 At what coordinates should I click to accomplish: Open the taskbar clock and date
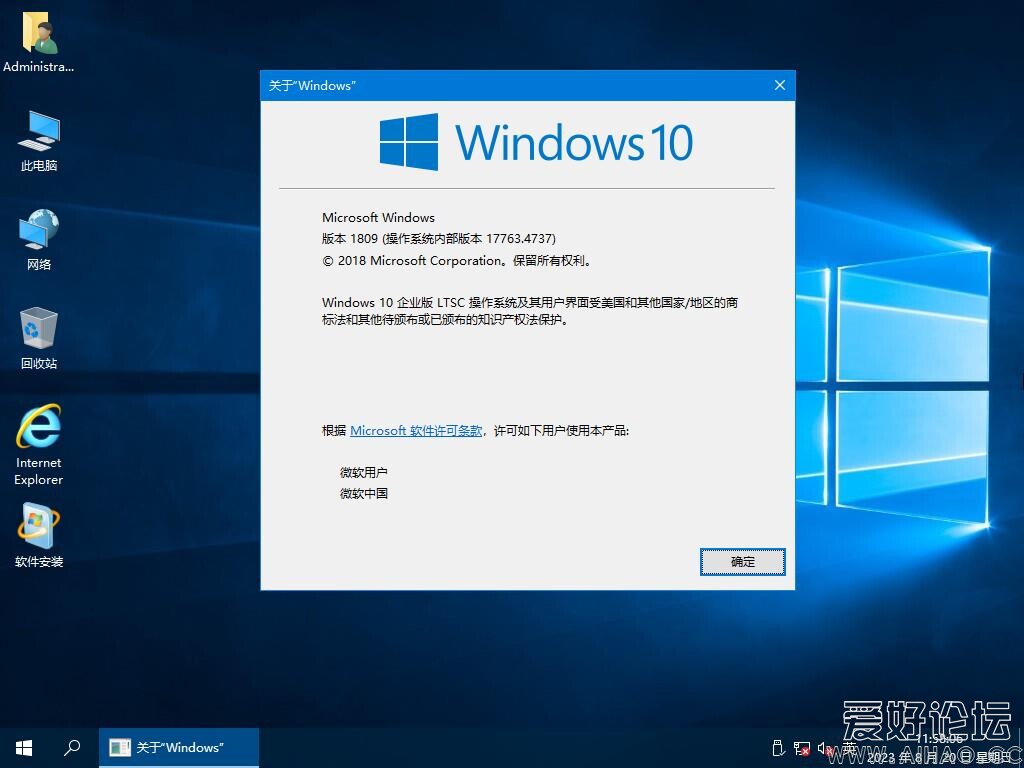(x=942, y=748)
